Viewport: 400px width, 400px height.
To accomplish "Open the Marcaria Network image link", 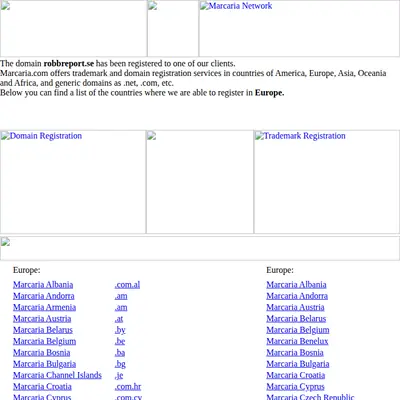I will tap(299, 28).
